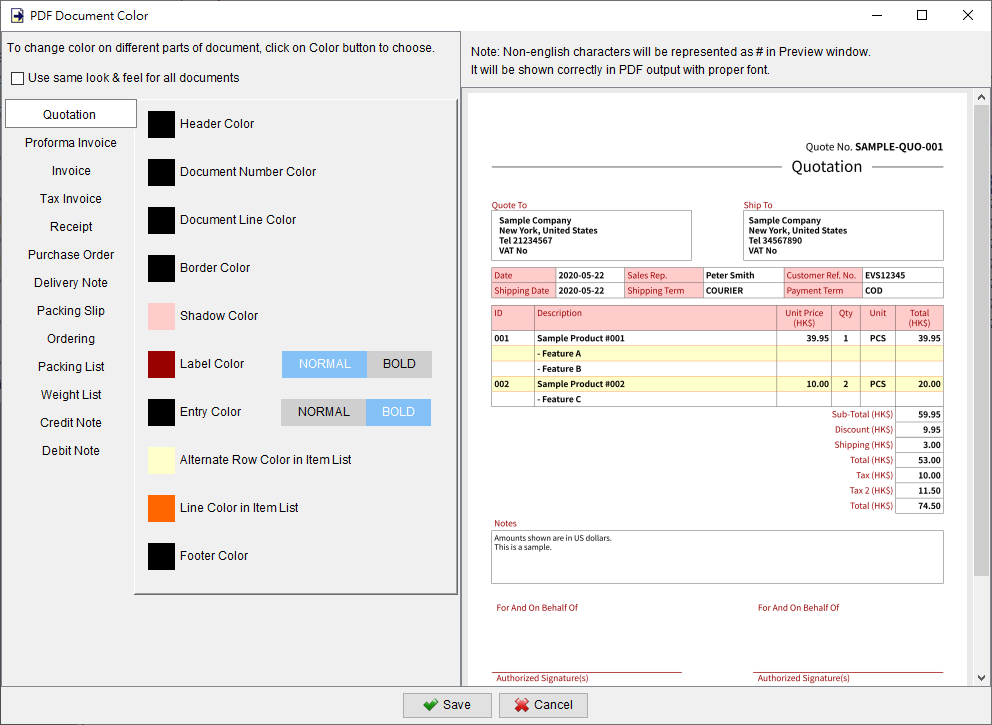Viewport: 992px width, 725px height.
Task: Pick the Entry Color swatch
Action: tap(161, 412)
